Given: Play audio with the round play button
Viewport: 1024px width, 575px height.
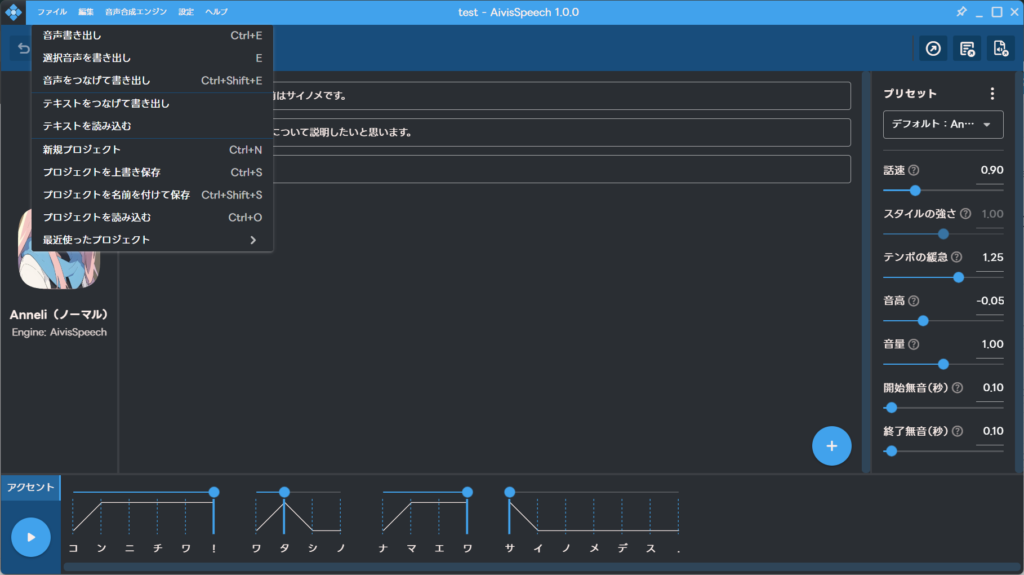Looking at the screenshot, I should pyautogui.click(x=31, y=537).
